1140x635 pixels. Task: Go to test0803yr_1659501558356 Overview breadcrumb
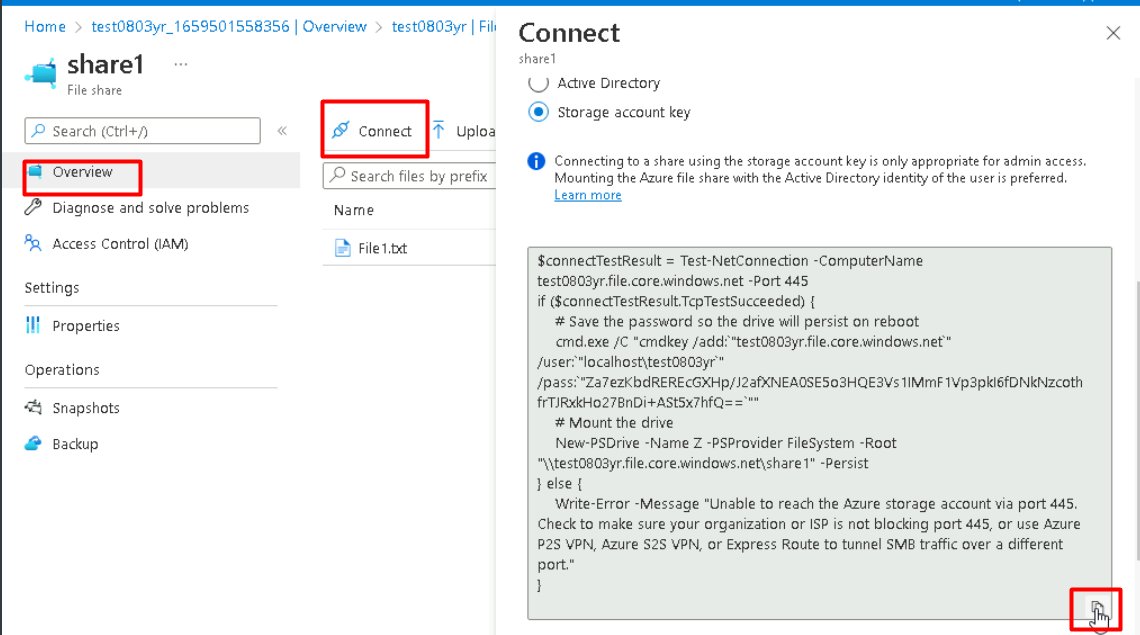click(229, 26)
